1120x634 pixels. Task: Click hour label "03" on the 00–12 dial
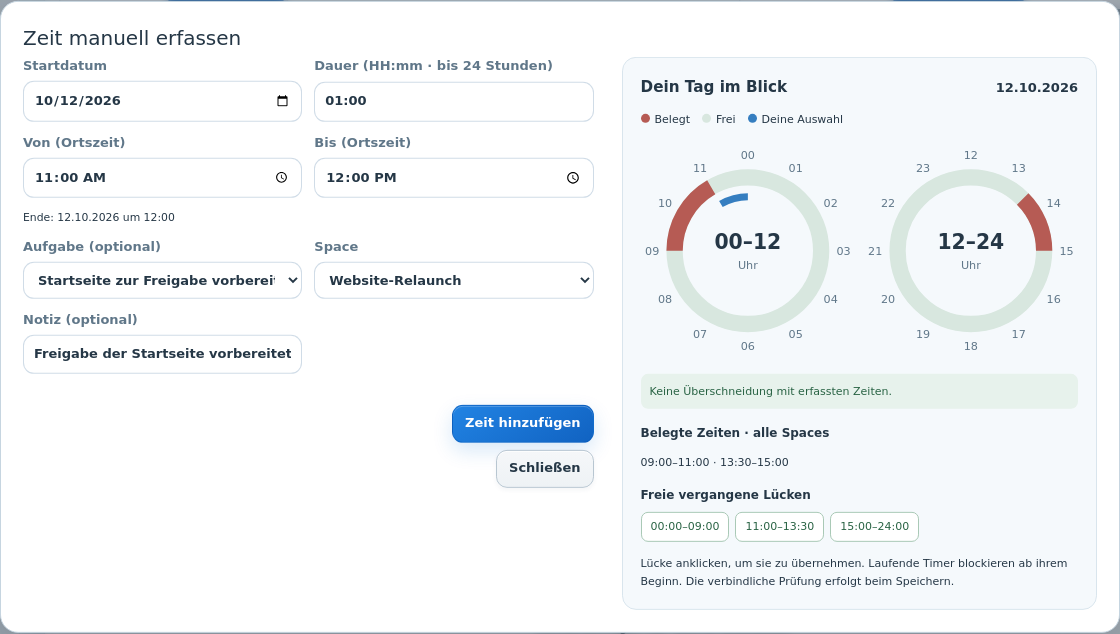pos(844,251)
